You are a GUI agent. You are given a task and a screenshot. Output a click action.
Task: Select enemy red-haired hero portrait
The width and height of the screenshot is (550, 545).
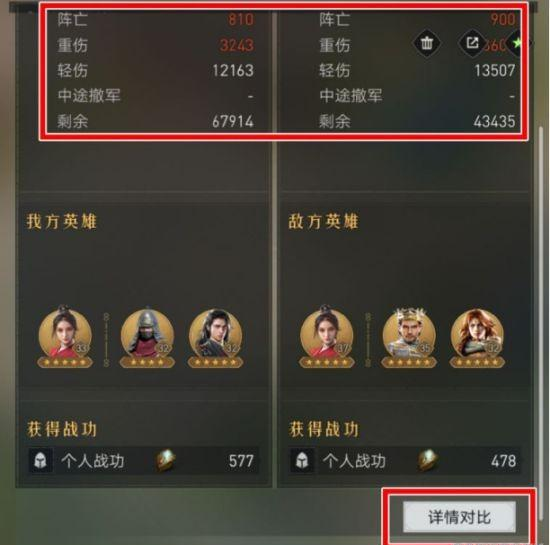477,333
